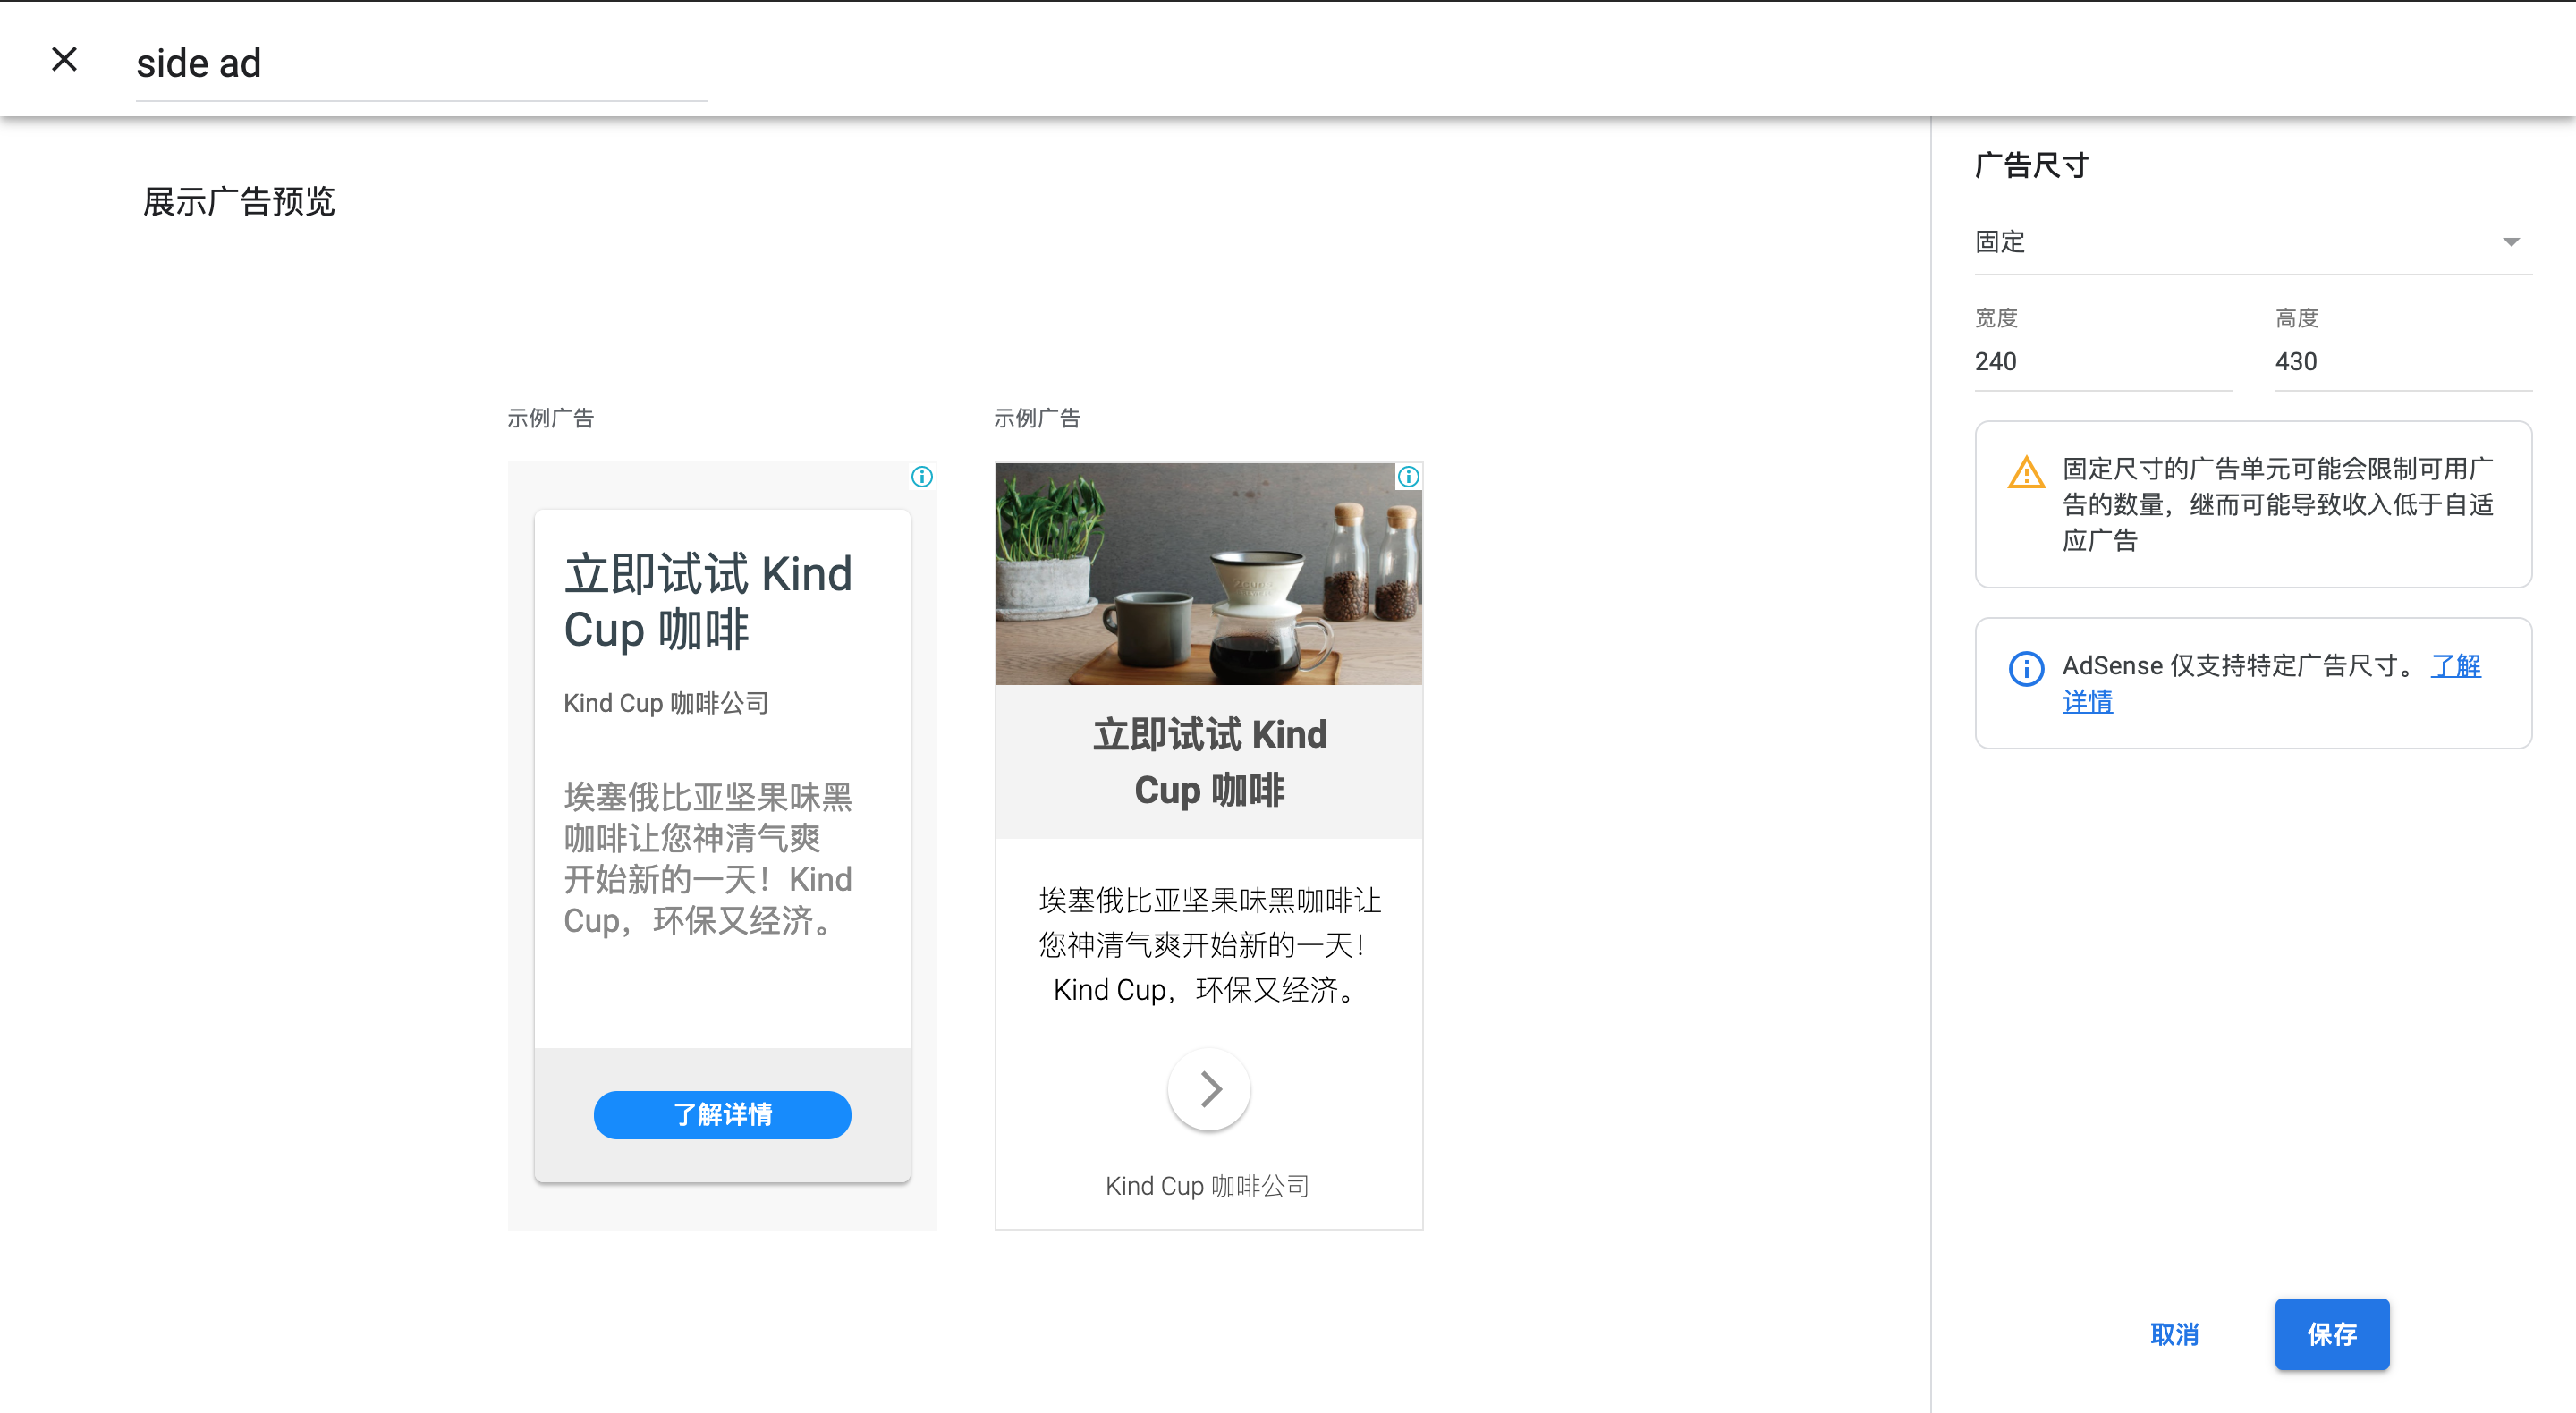Open the 了解详情 link in AdSense notice
This screenshot has height=1413, width=2576.
coord(2454,666)
